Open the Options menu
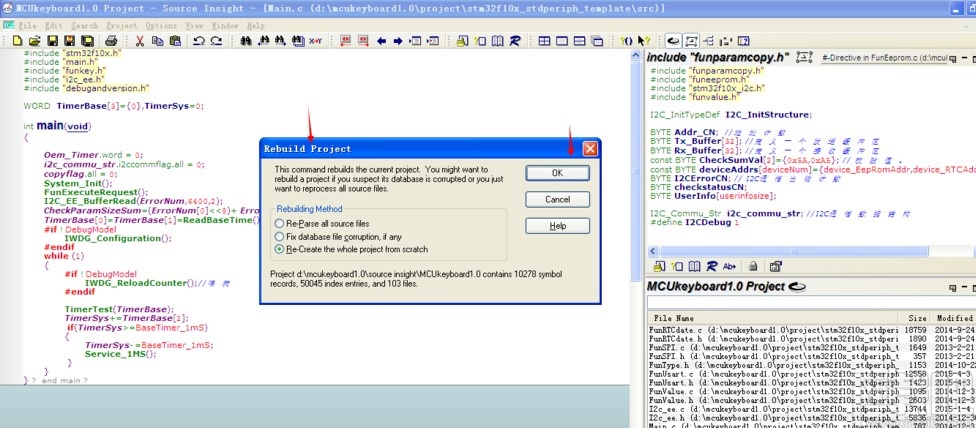Image resolution: width=976 pixels, height=428 pixels. 161,26
